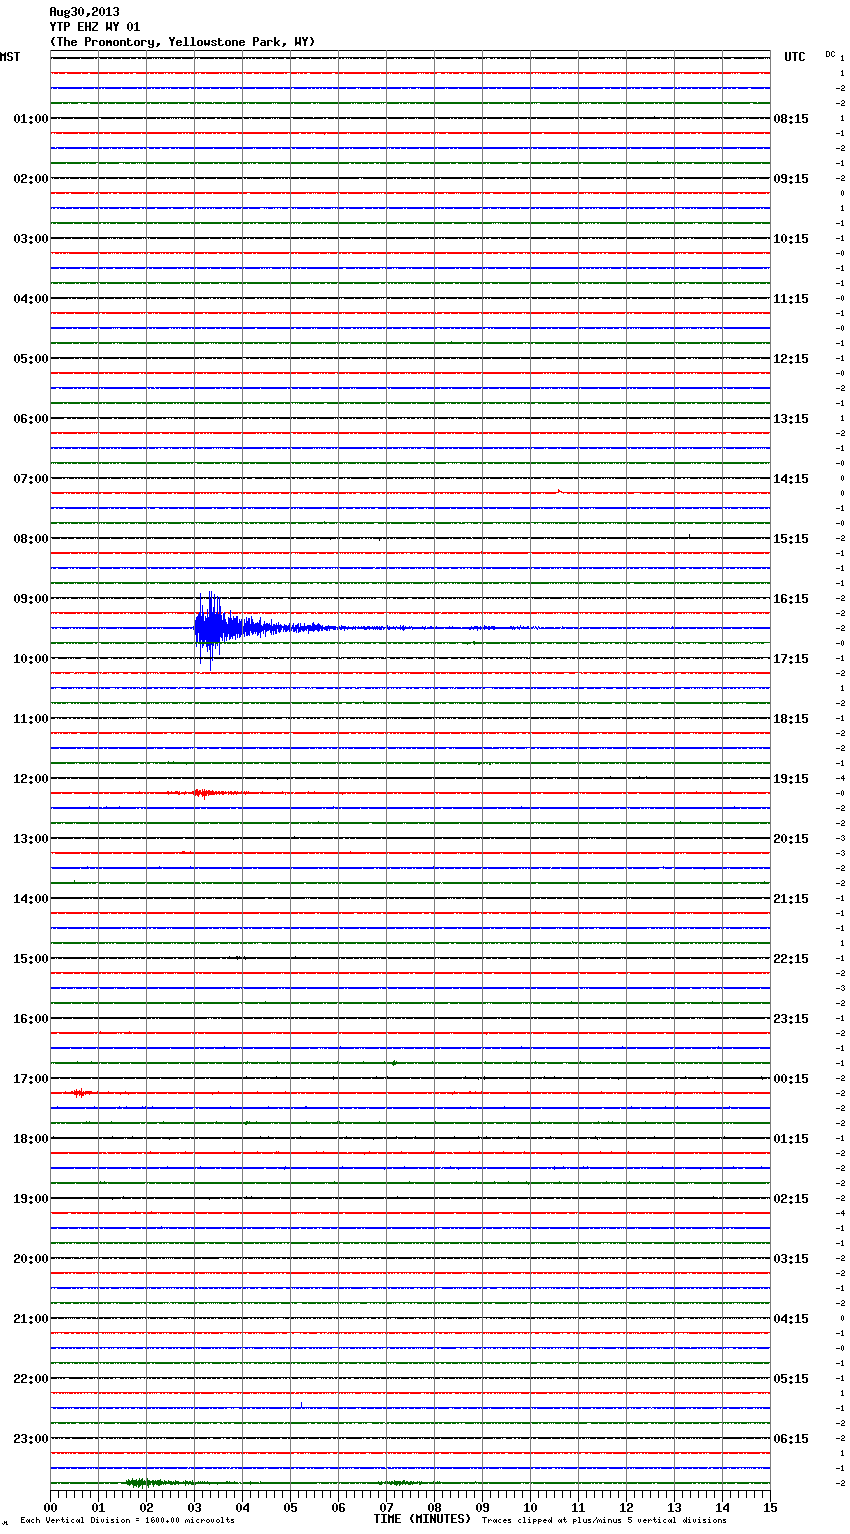
Task: Click minute axis tick label 09
Action: (482, 1508)
